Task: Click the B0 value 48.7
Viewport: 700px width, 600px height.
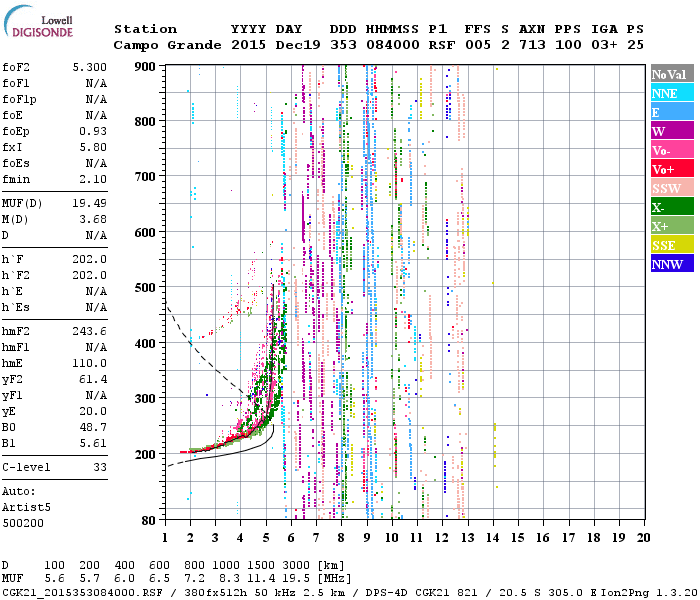Action: [x=93, y=427]
